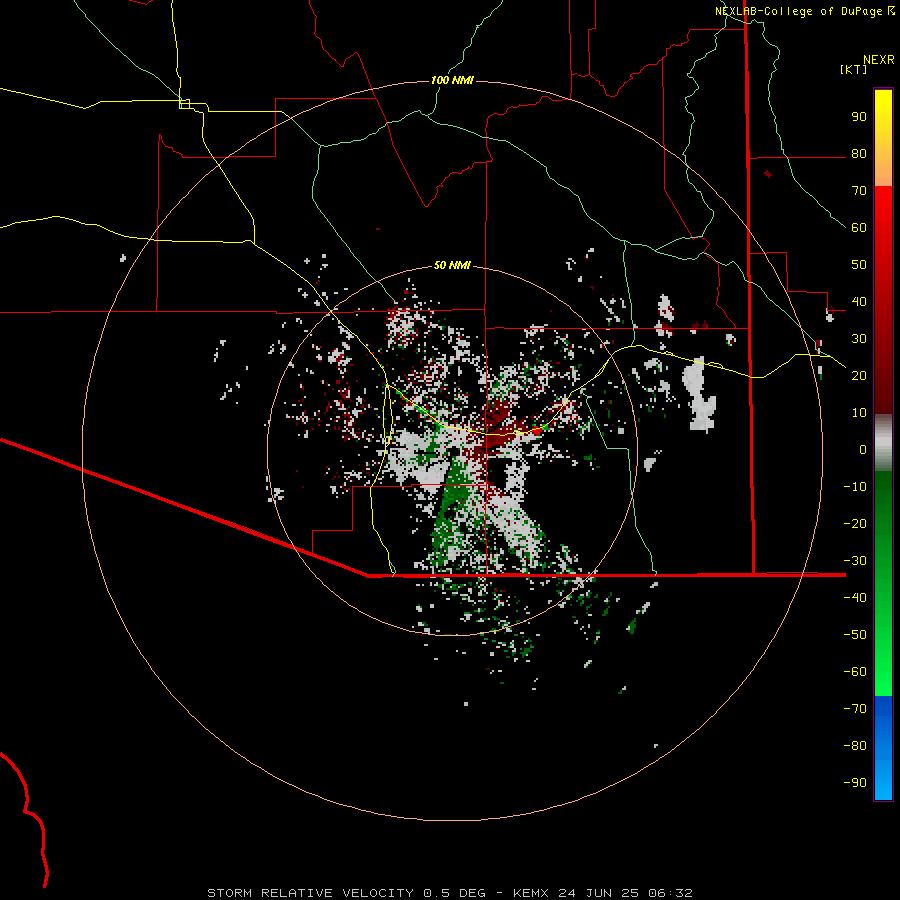Image resolution: width=900 pixels, height=900 pixels.
Task: Click the NEXLAB-College of DuPage label
Action: tap(801, 11)
